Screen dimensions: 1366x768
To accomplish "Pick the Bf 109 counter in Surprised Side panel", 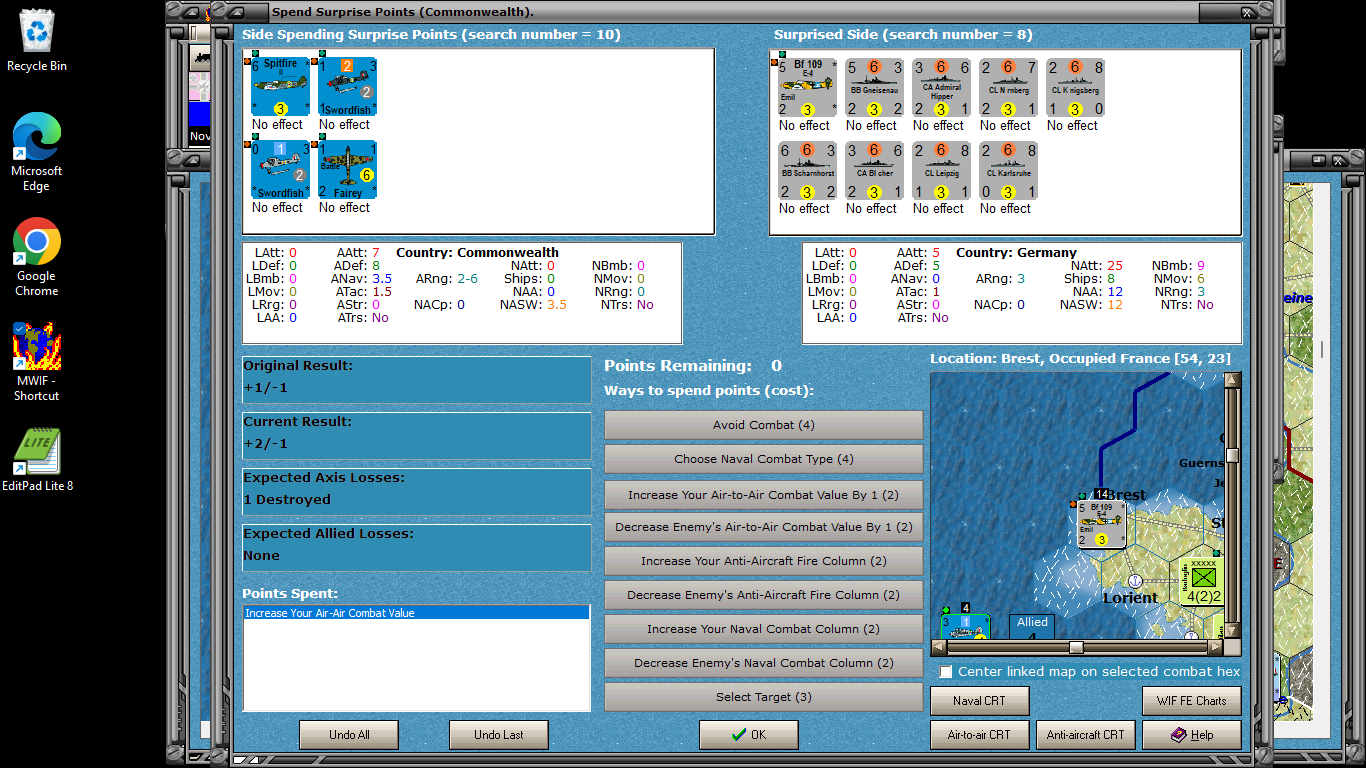I will click(807, 88).
